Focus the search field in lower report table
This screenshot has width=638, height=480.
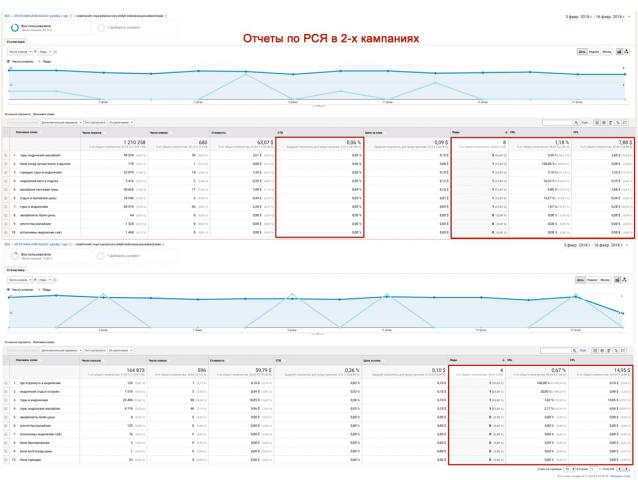[556, 351]
